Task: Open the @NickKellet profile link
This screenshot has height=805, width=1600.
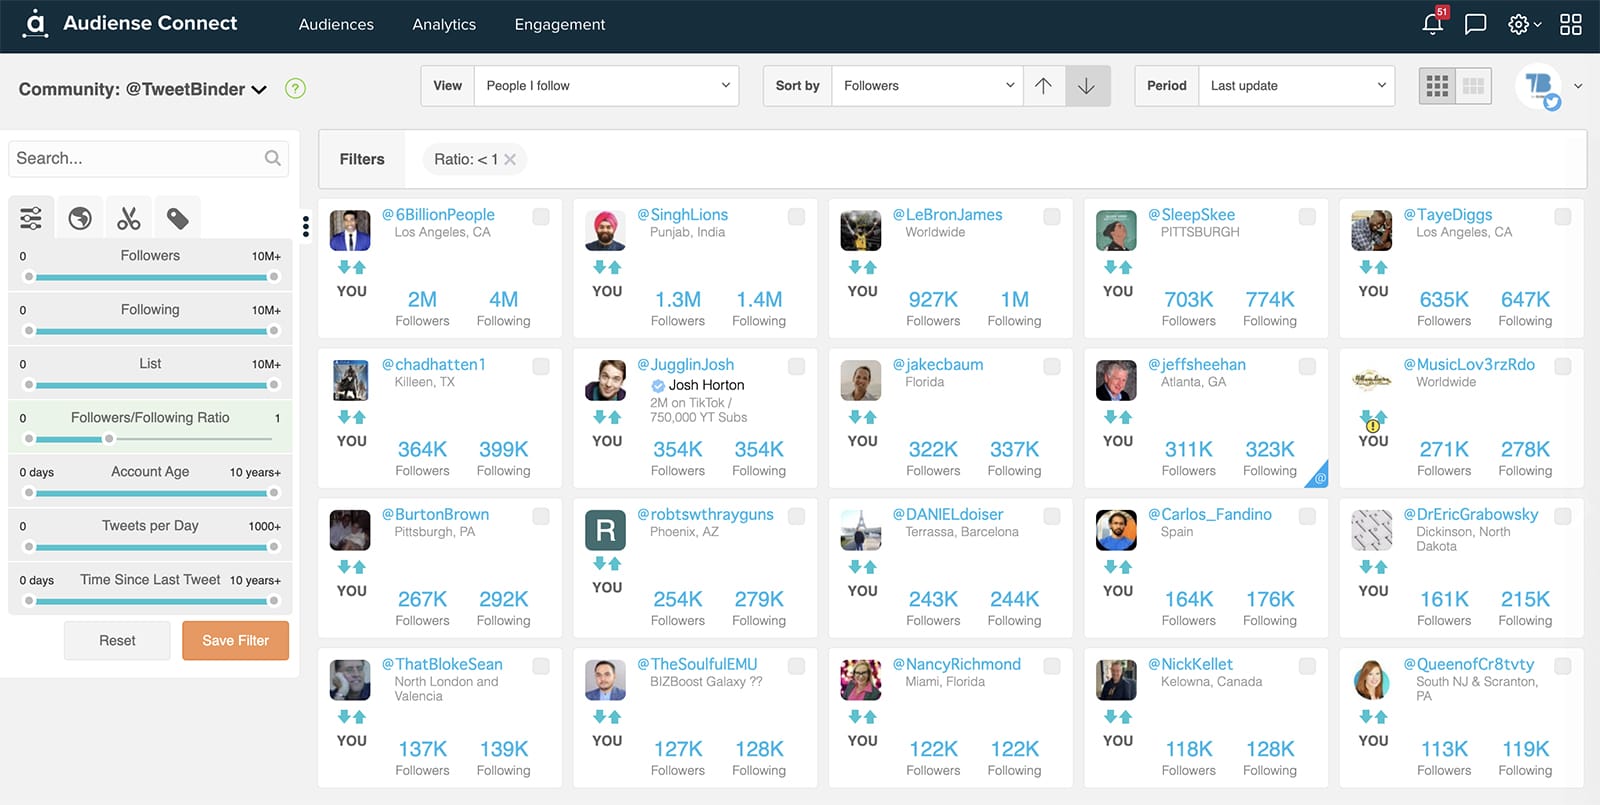Action: [1190, 664]
